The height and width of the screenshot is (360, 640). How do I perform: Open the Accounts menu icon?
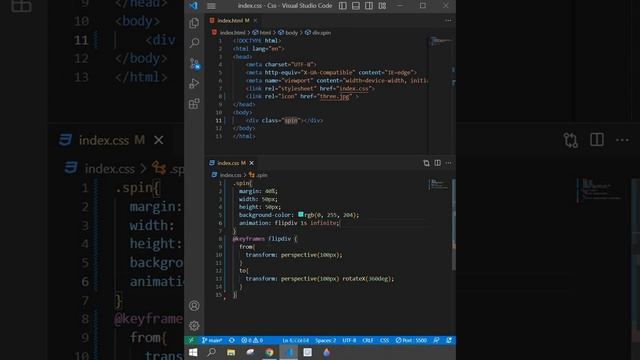194,305
